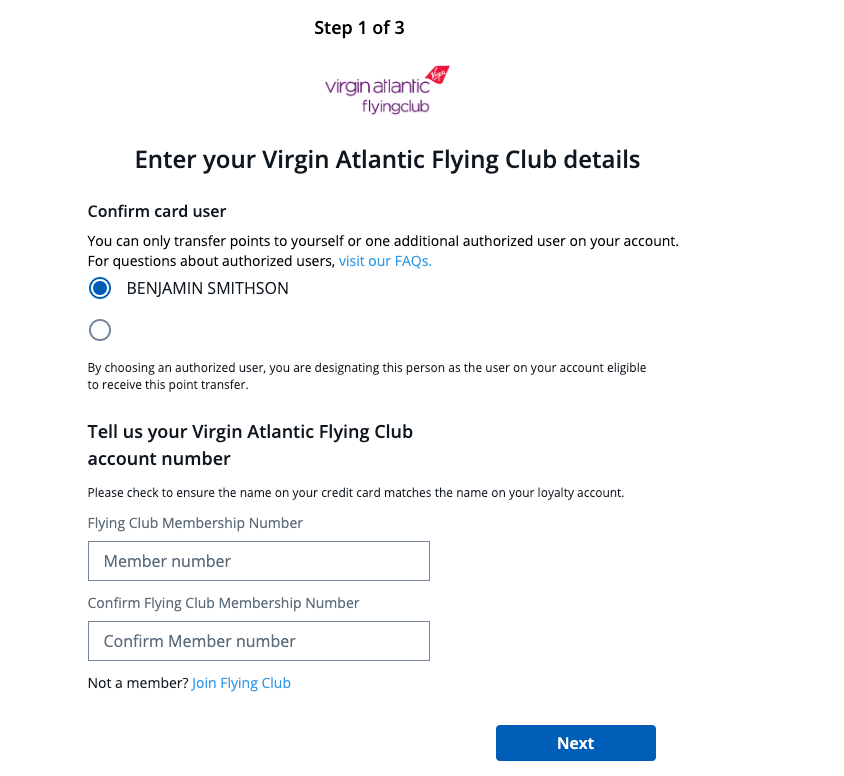Click the Not a member? text
The width and height of the screenshot is (844, 776).
tap(138, 683)
